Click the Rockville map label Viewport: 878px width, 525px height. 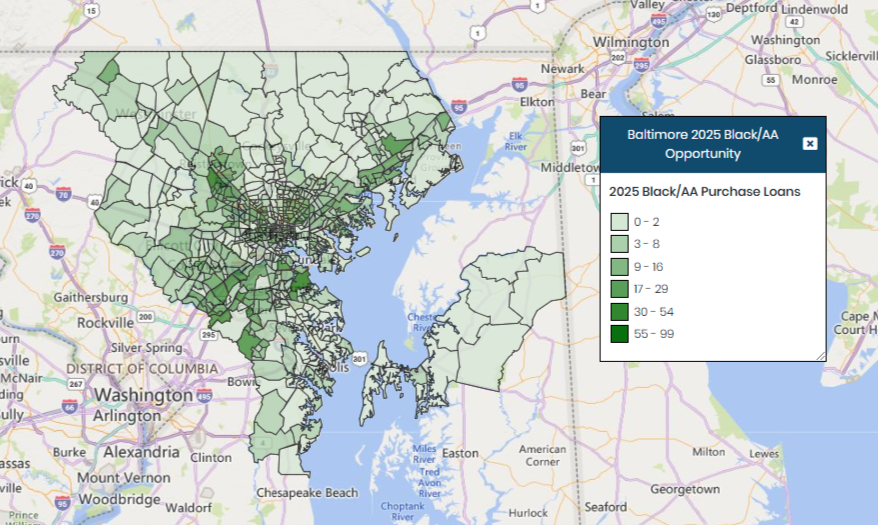[x=105, y=323]
